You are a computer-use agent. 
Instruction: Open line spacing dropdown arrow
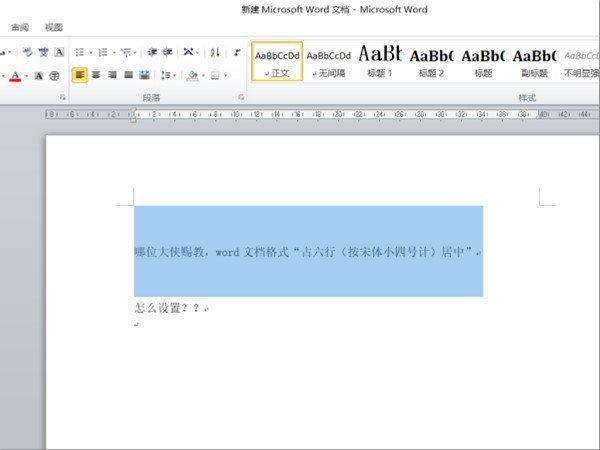tap(174, 76)
